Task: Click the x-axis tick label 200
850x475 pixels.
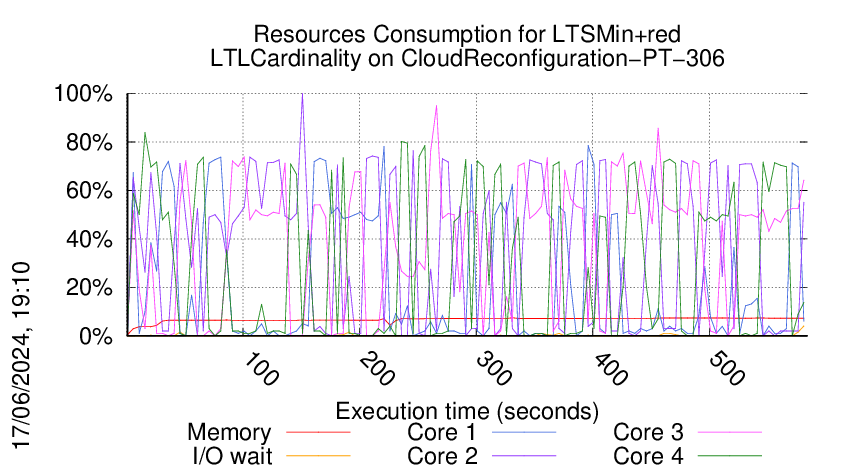Action: coord(377,369)
